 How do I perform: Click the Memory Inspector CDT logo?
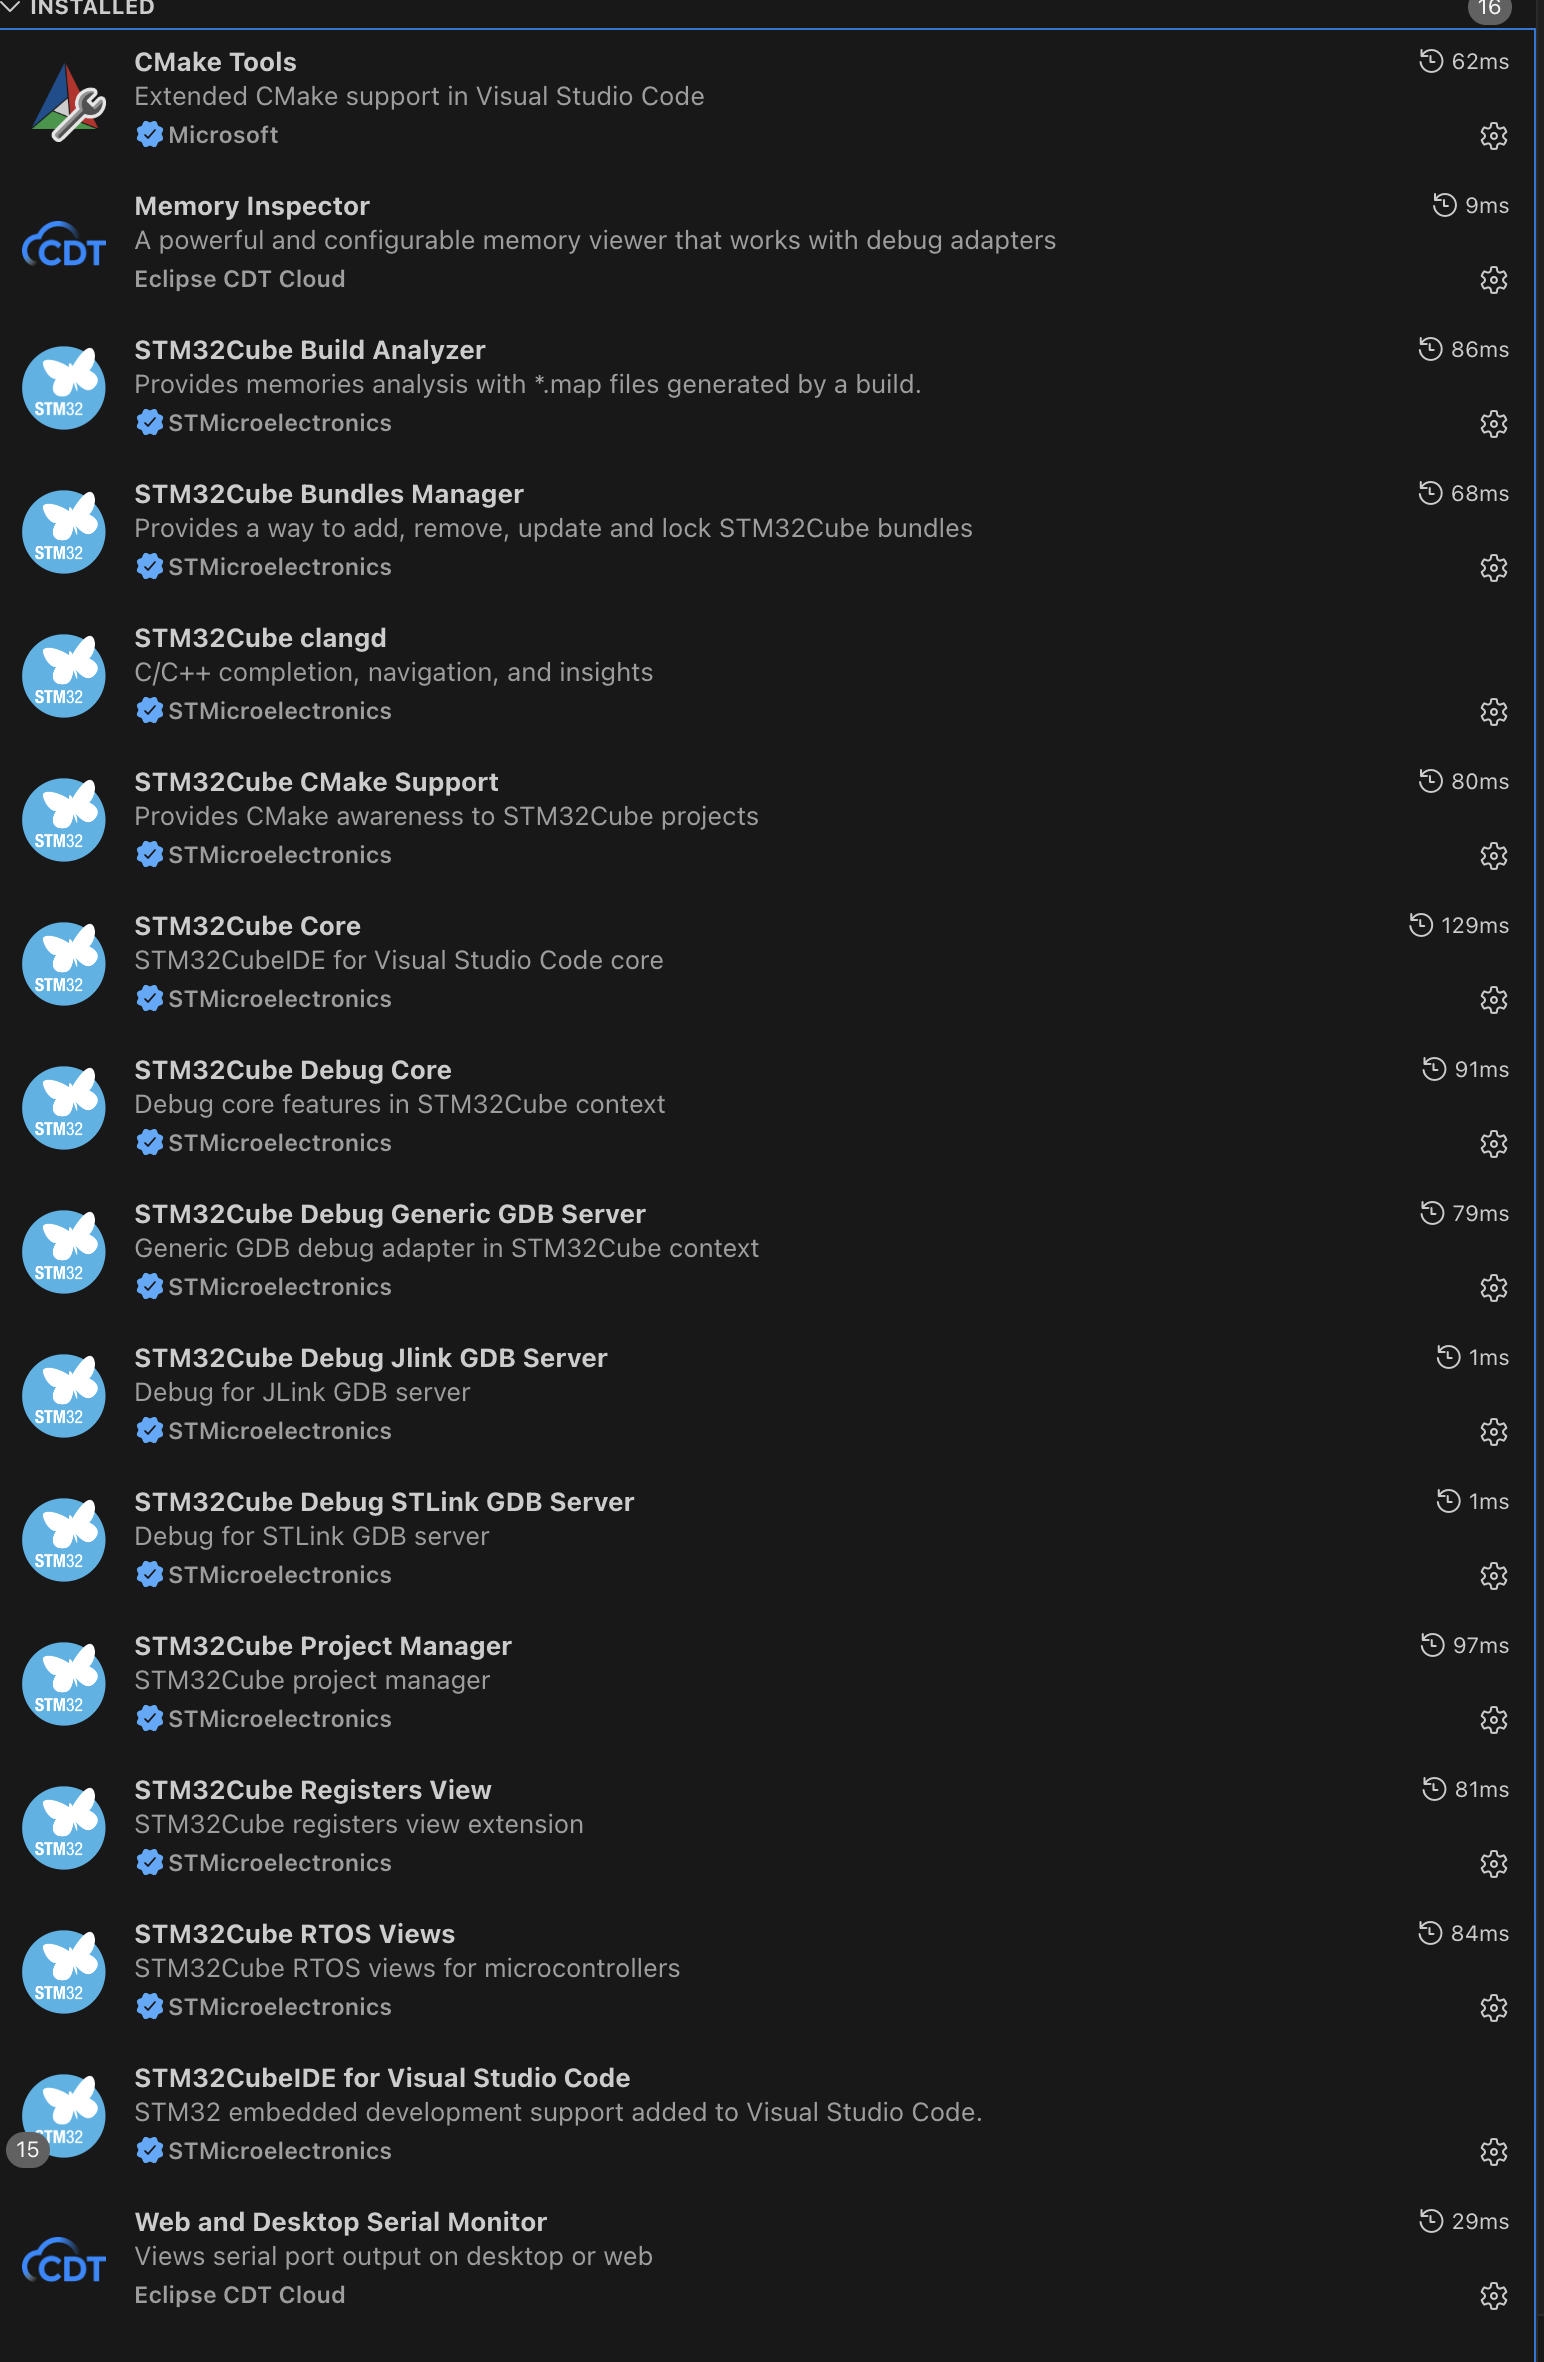[64, 244]
